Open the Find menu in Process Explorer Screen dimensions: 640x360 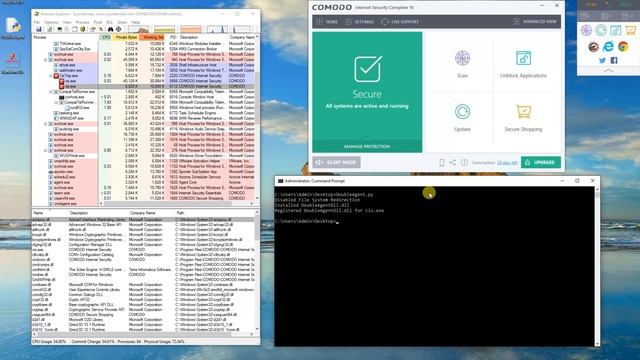[98, 22]
